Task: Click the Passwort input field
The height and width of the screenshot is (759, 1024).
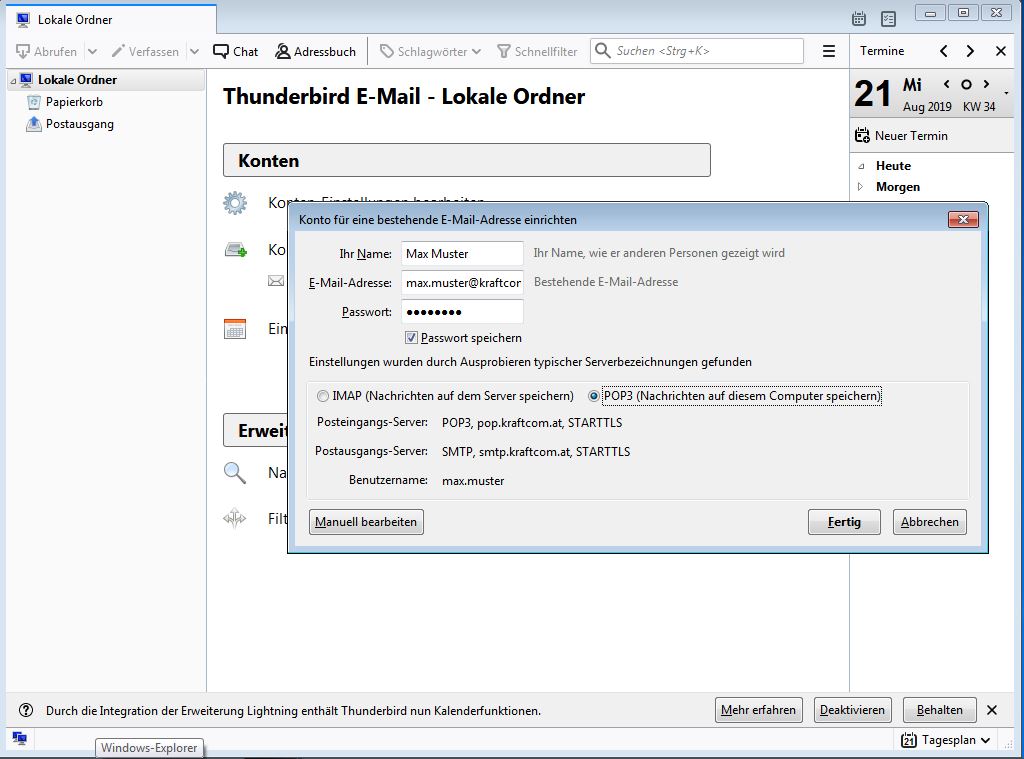Action: [462, 312]
